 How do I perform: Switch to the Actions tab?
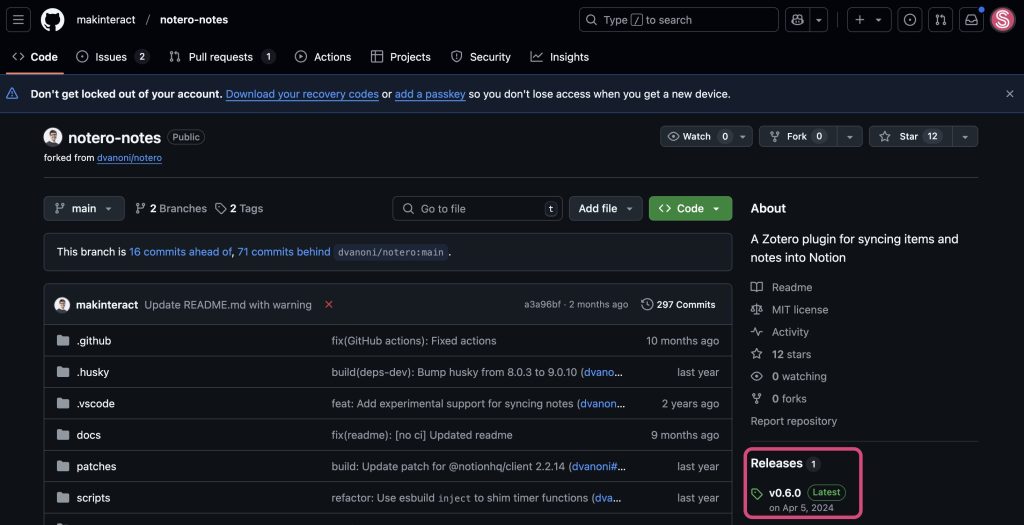[322, 57]
